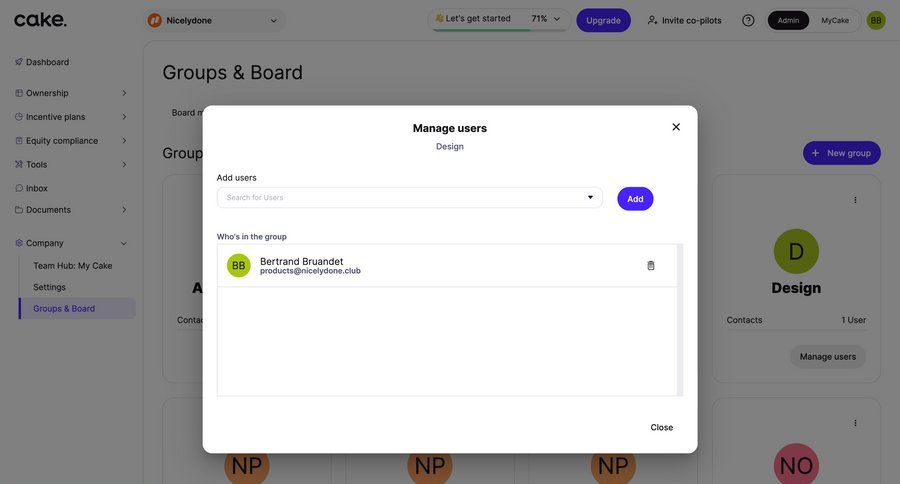Click the Add button in dialog
This screenshot has width=900, height=484.
(x=635, y=199)
